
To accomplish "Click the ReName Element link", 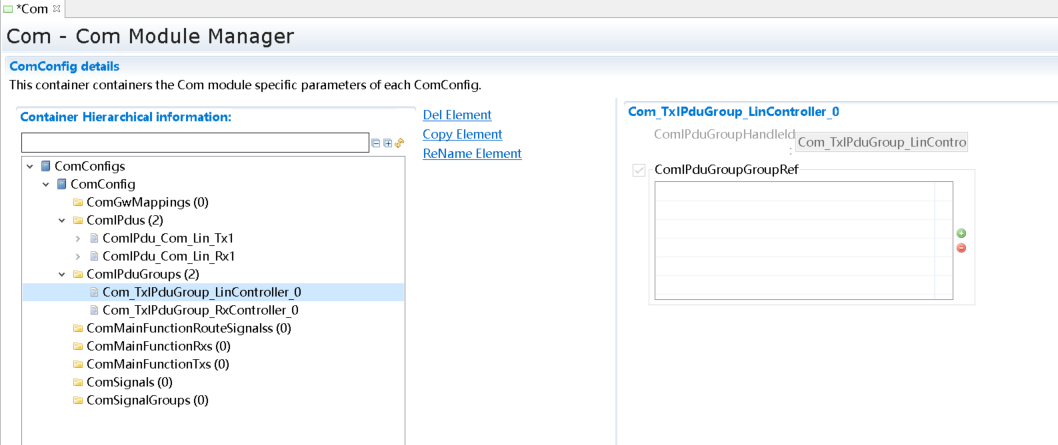I will click(x=472, y=153).
